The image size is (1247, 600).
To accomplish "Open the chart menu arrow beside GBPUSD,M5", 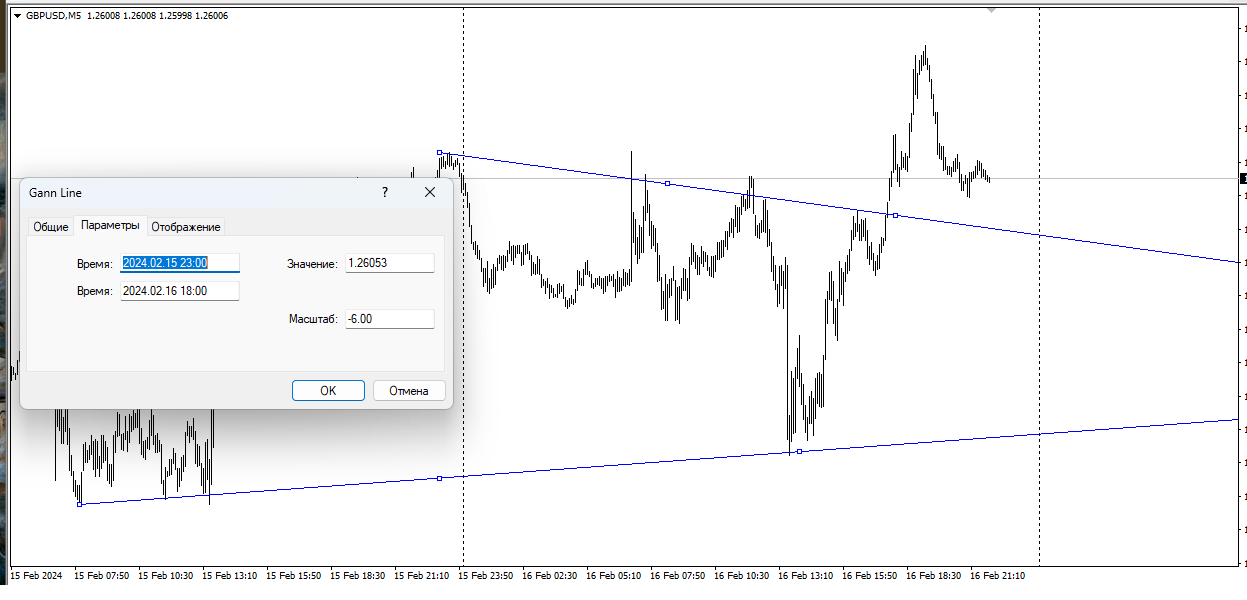I will click(x=17, y=15).
